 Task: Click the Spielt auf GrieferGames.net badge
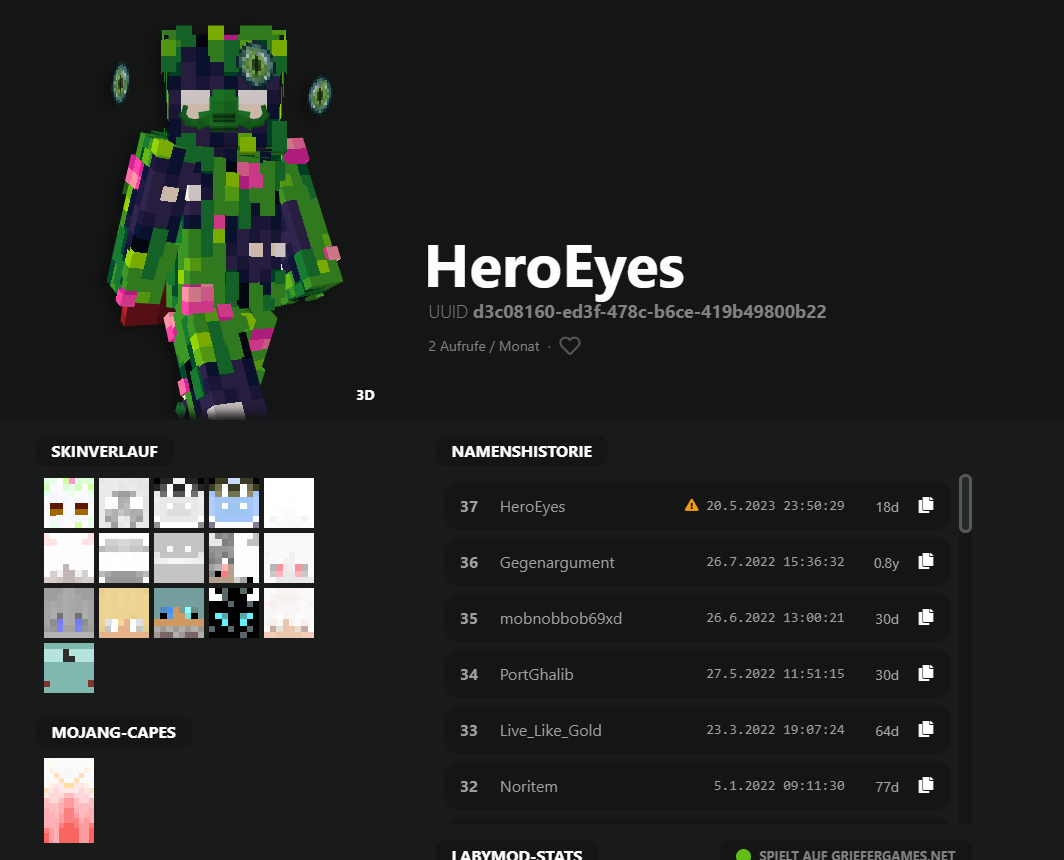point(846,854)
